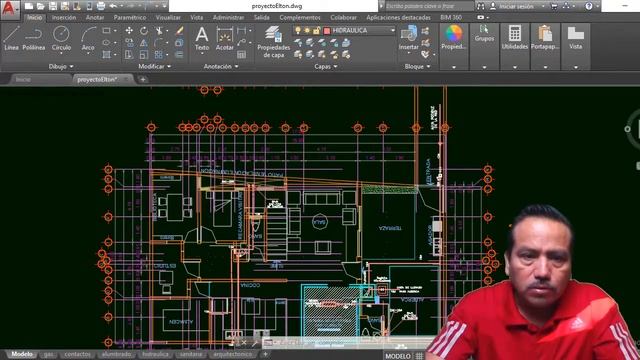Click the Plot (print) icon in quick access

[x=101, y=6]
